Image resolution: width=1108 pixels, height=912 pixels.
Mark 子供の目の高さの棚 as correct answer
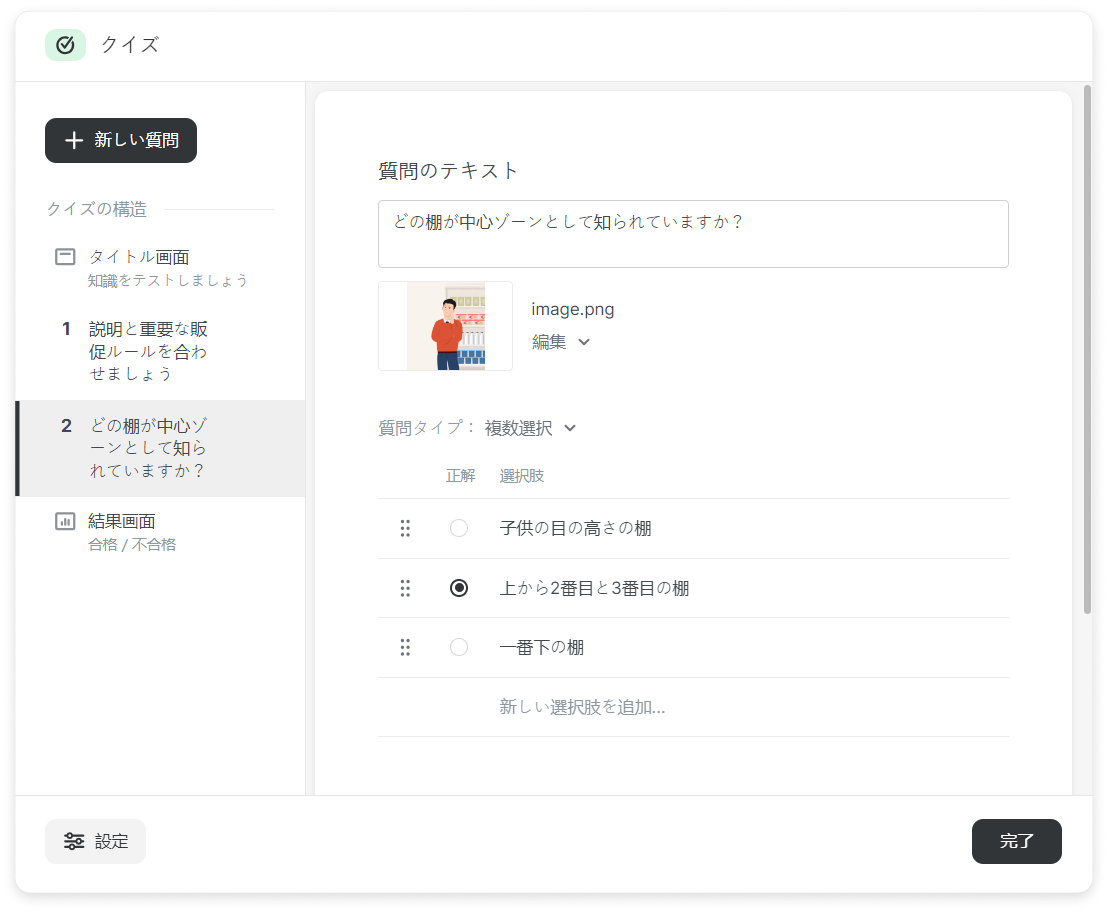(x=459, y=528)
